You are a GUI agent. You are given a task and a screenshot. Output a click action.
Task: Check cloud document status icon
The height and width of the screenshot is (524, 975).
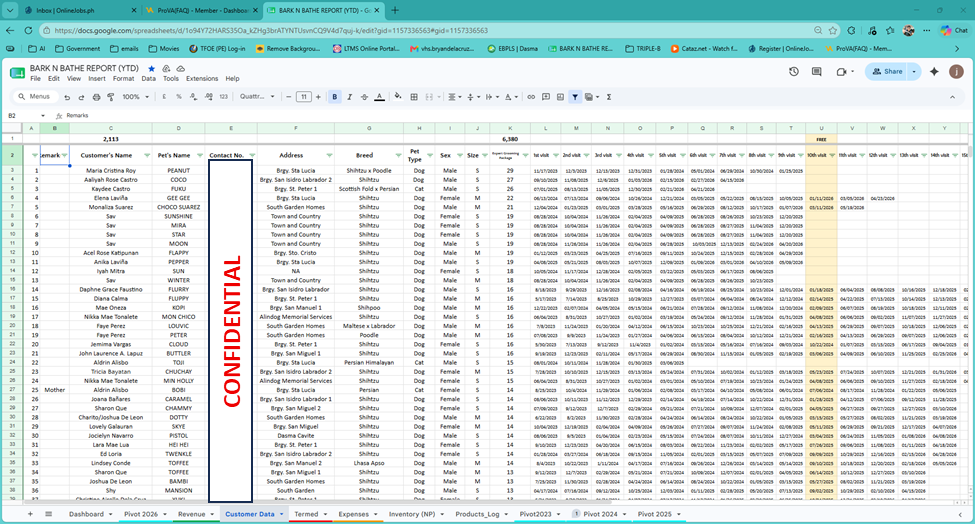point(180,68)
